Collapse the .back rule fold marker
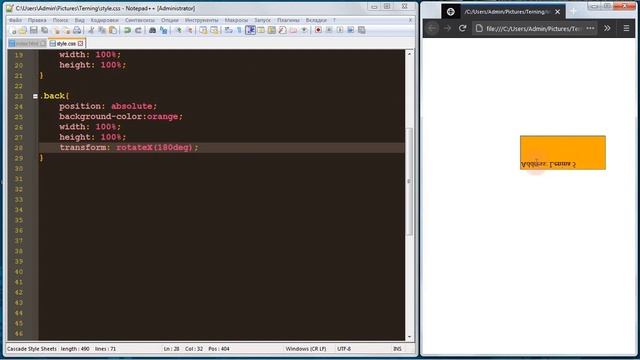This screenshot has width=640, height=360. point(35,96)
